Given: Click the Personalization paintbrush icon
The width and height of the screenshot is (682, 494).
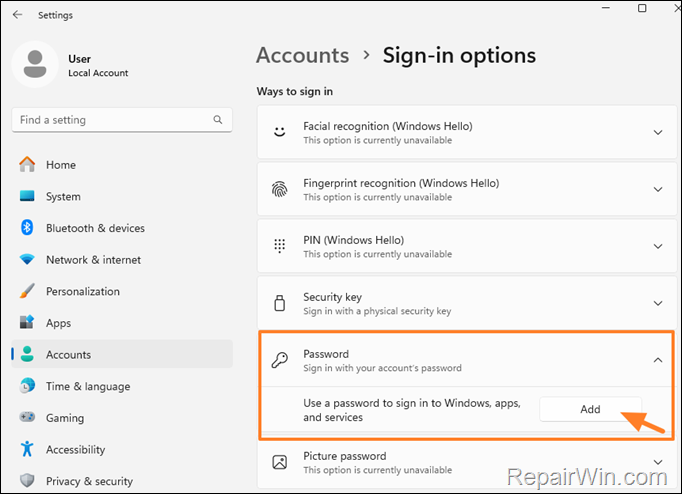Looking at the screenshot, I should pos(27,291).
